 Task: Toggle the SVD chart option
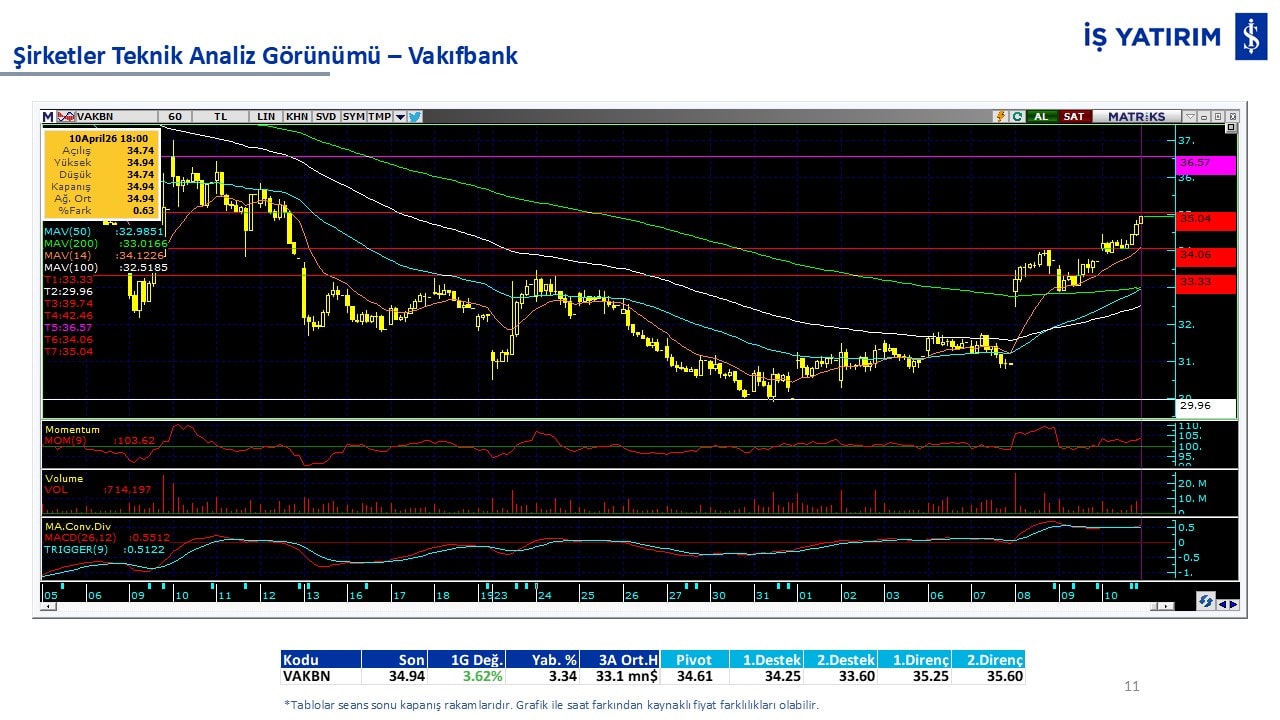[x=326, y=117]
